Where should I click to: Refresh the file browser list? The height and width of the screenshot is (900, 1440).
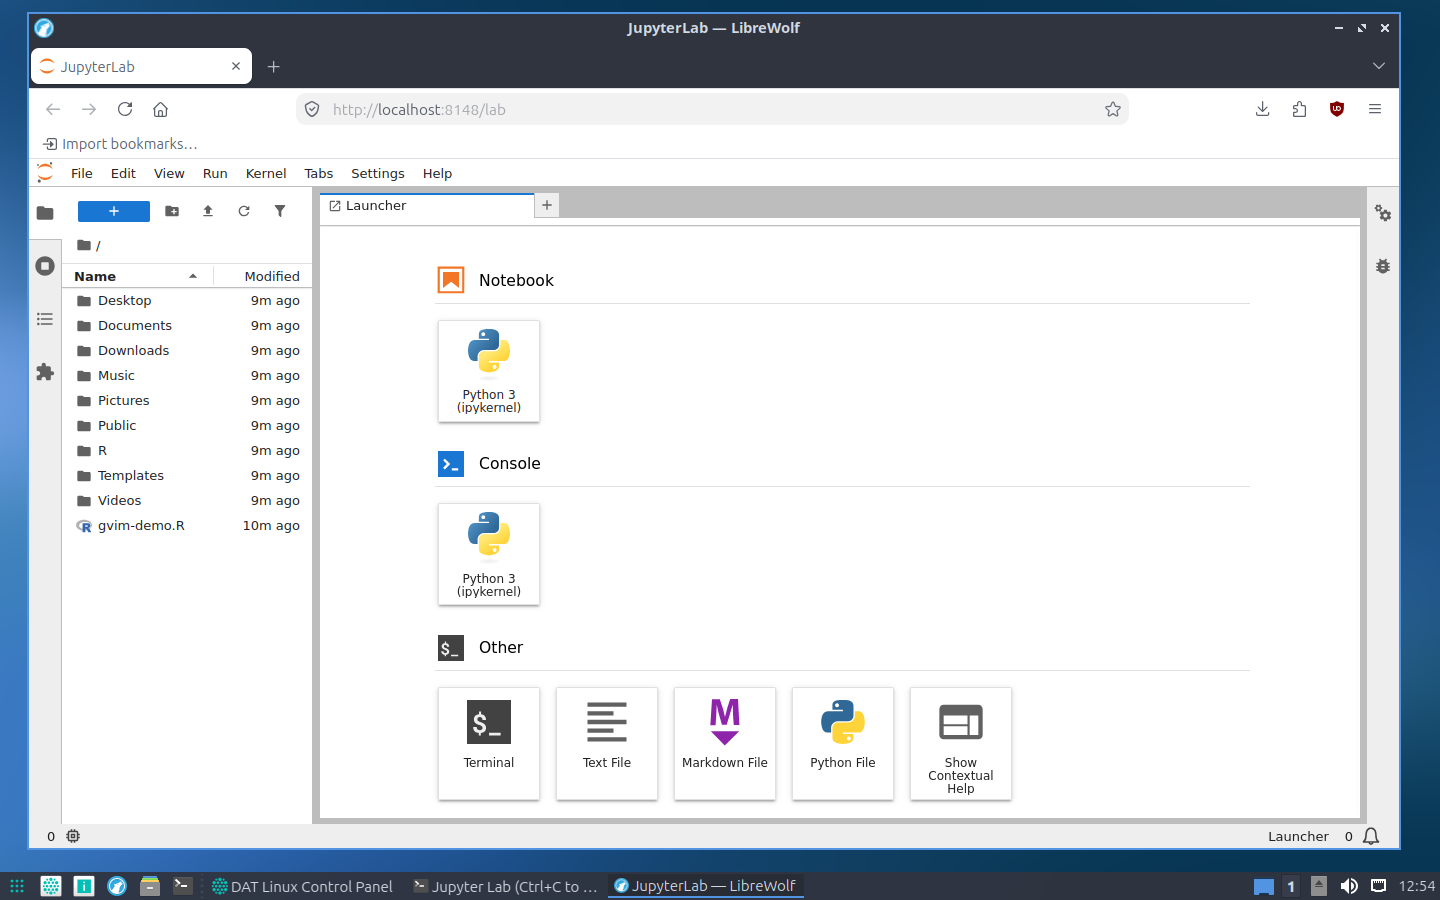coord(244,211)
